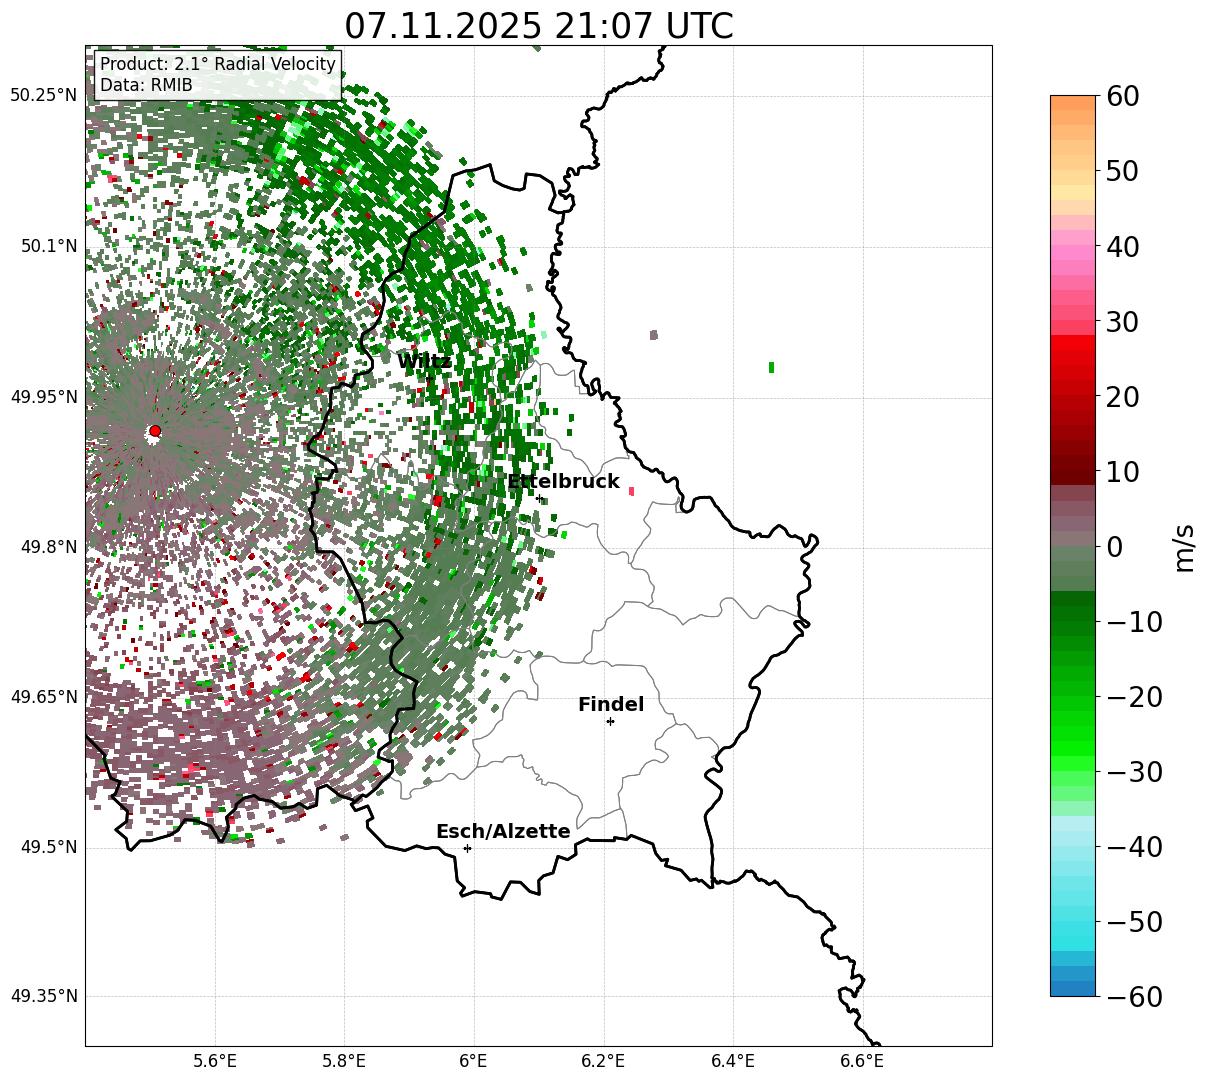1207x1081 pixels.
Task: Click the Findel city label
Action: coord(611,705)
